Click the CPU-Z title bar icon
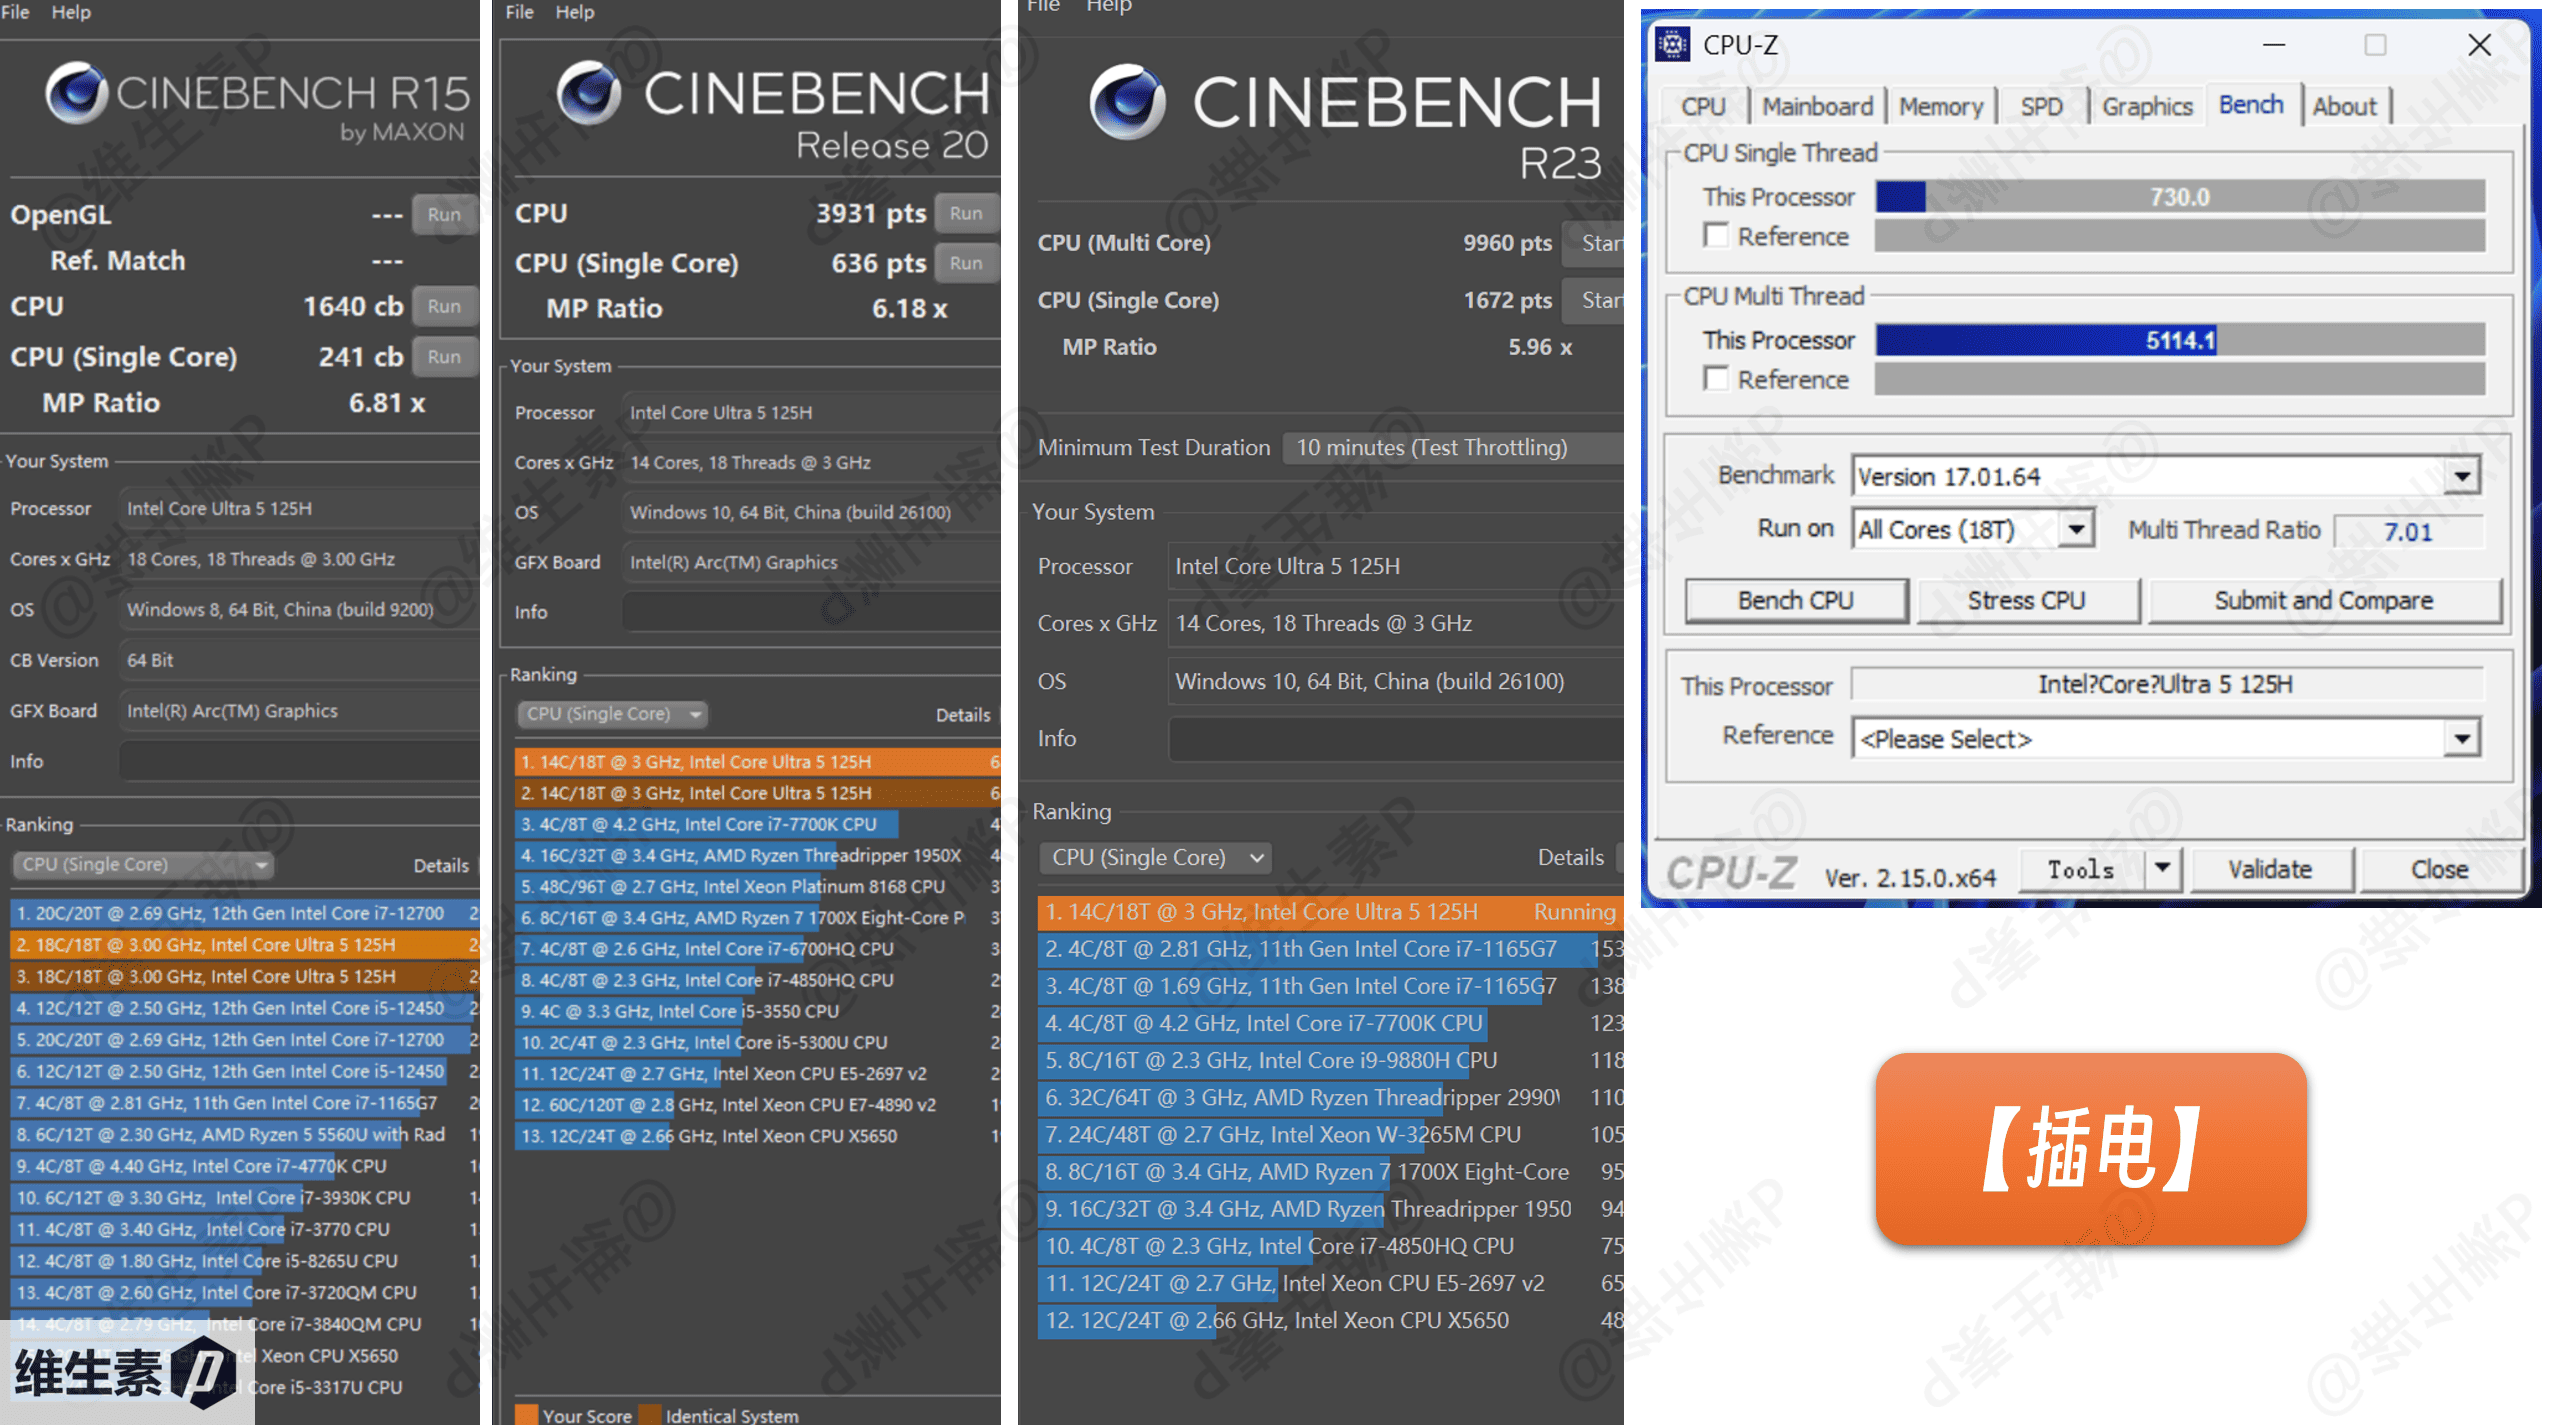 [1671, 45]
